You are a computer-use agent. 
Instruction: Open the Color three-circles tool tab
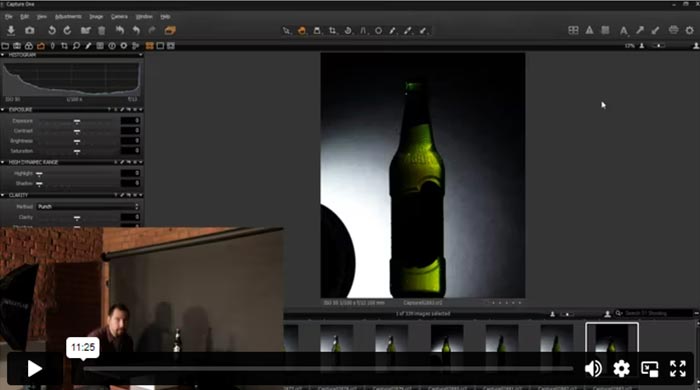tap(29, 46)
